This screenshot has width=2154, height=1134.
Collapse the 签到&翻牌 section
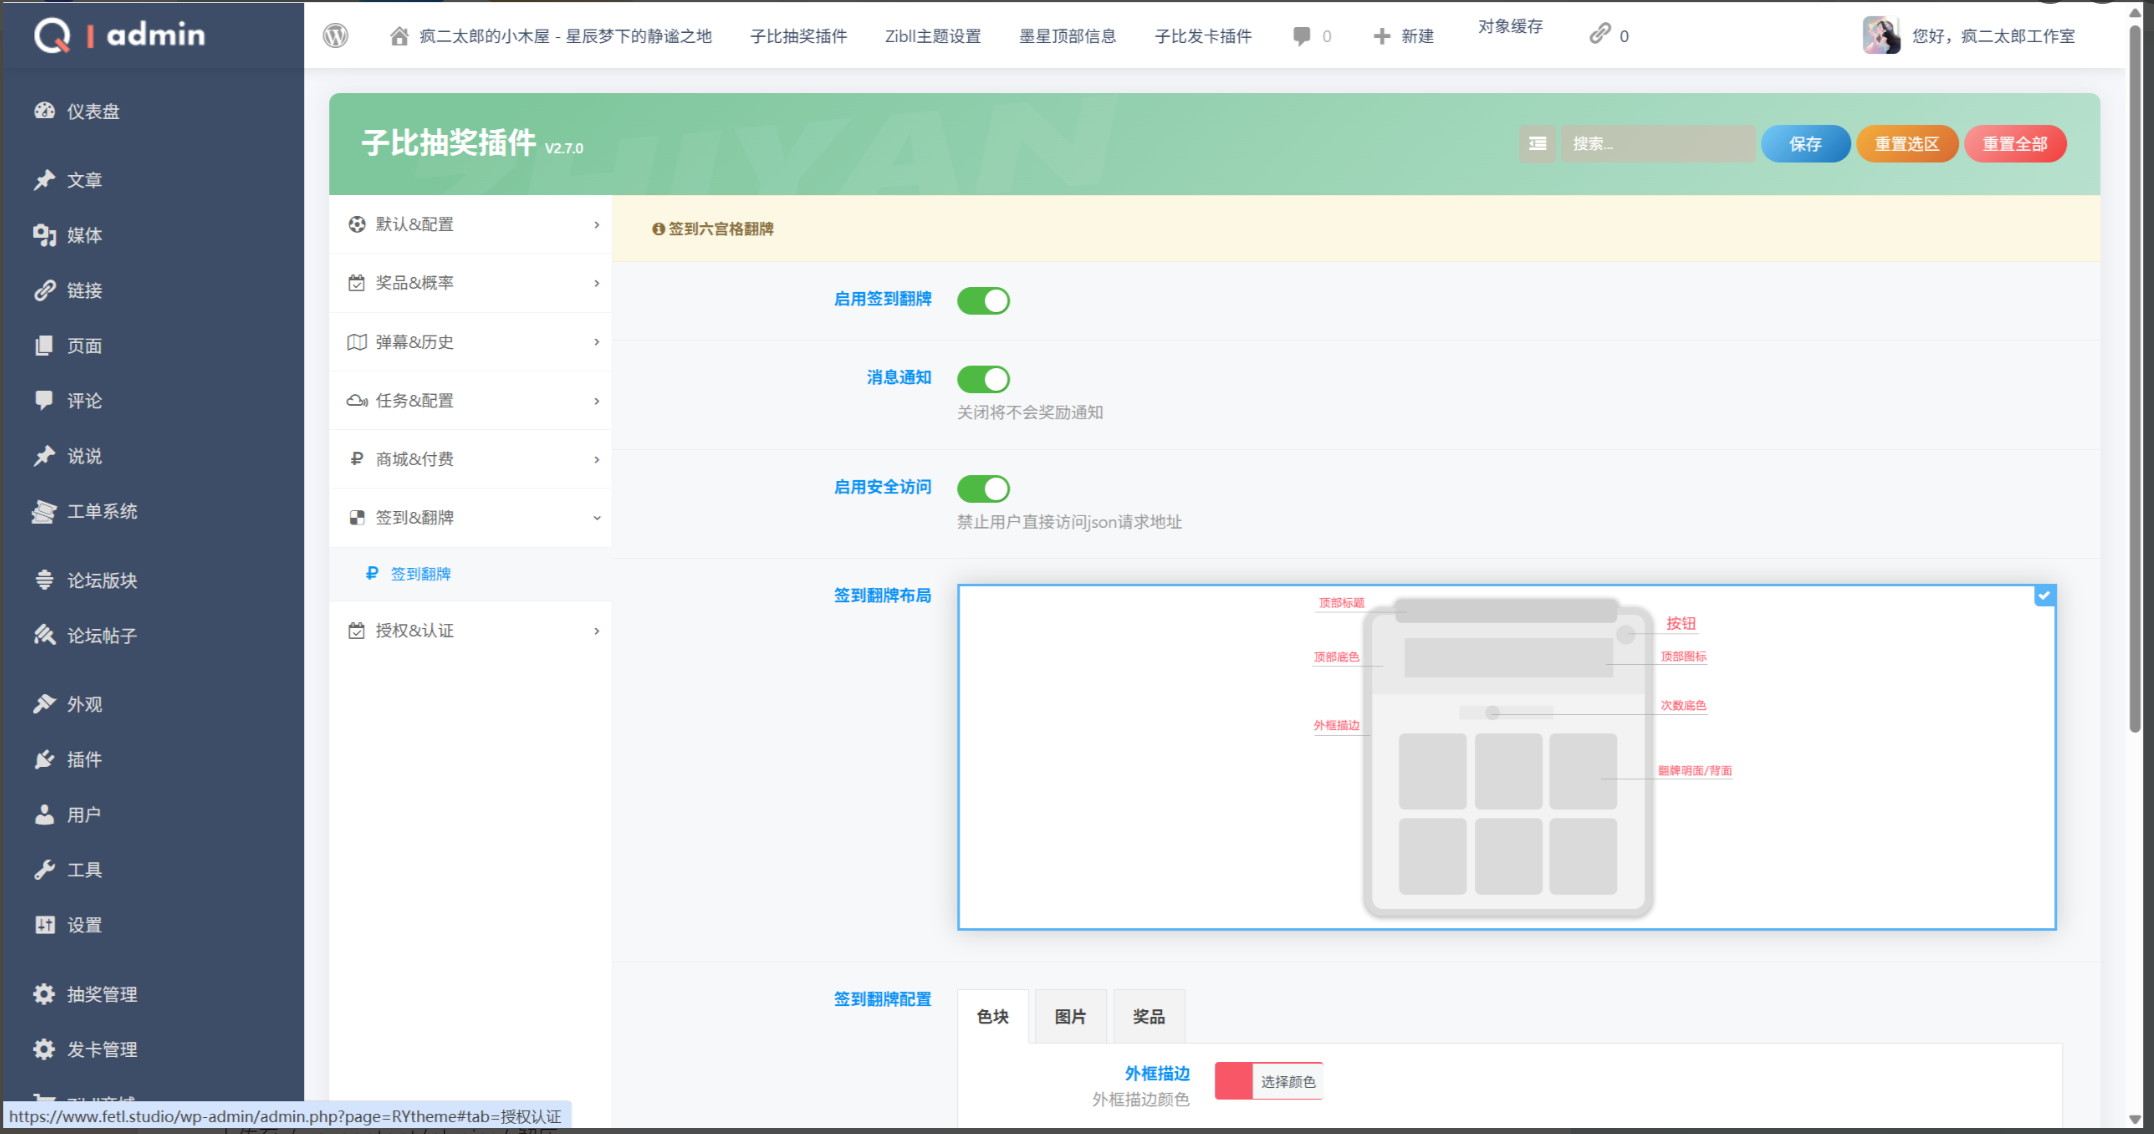(x=471, y=518)
